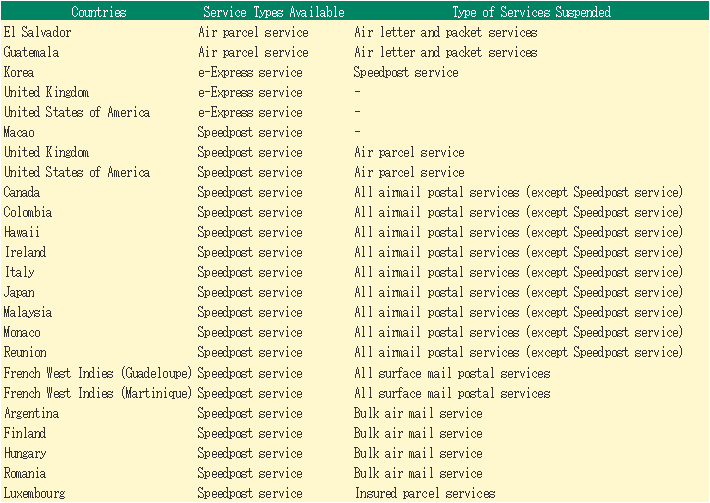The image size is (710, 503).
Task: Select the Finland country cell
Action: pos(25,433)
